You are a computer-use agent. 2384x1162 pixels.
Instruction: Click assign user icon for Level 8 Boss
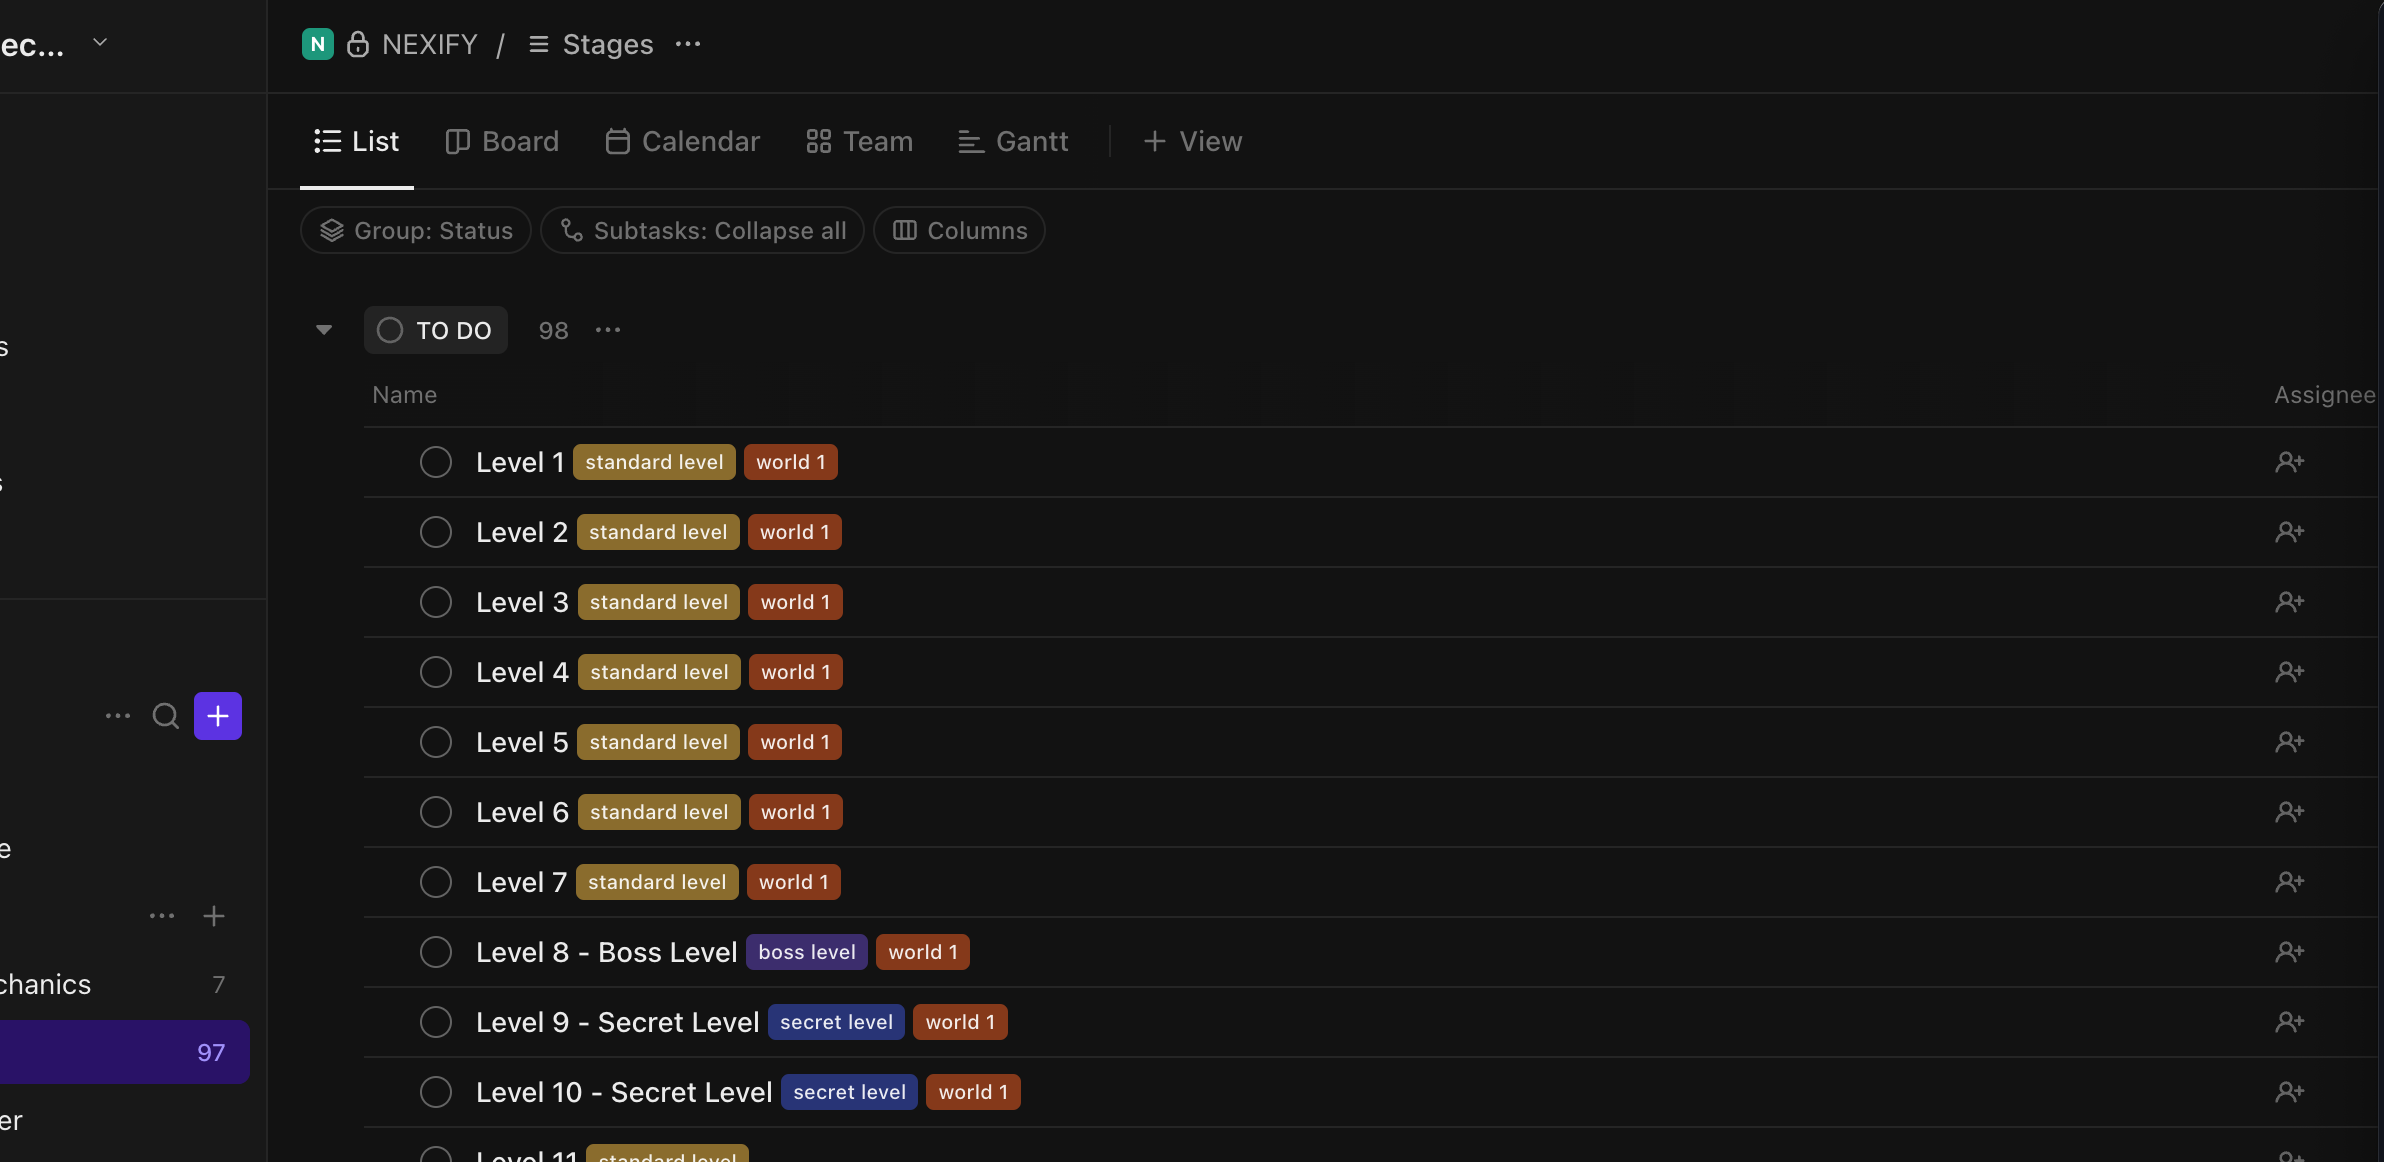(x=2289, y=952)
